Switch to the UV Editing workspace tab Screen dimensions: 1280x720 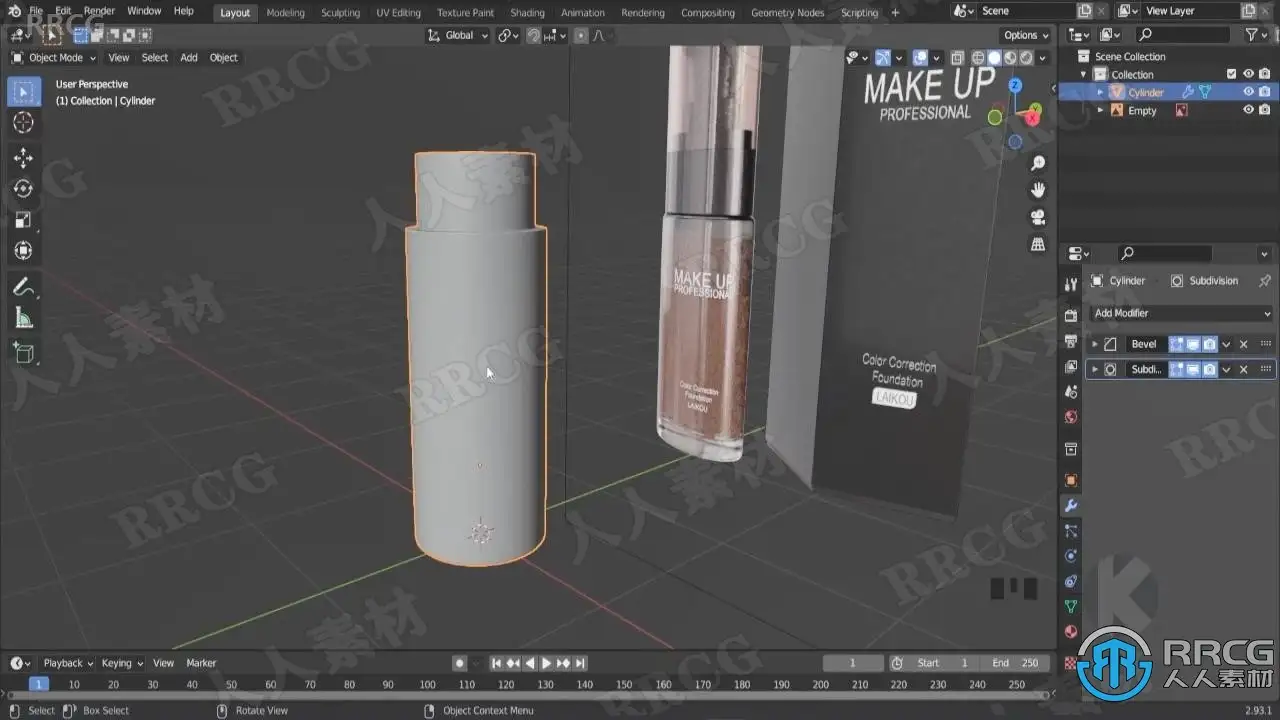(398, 13)
